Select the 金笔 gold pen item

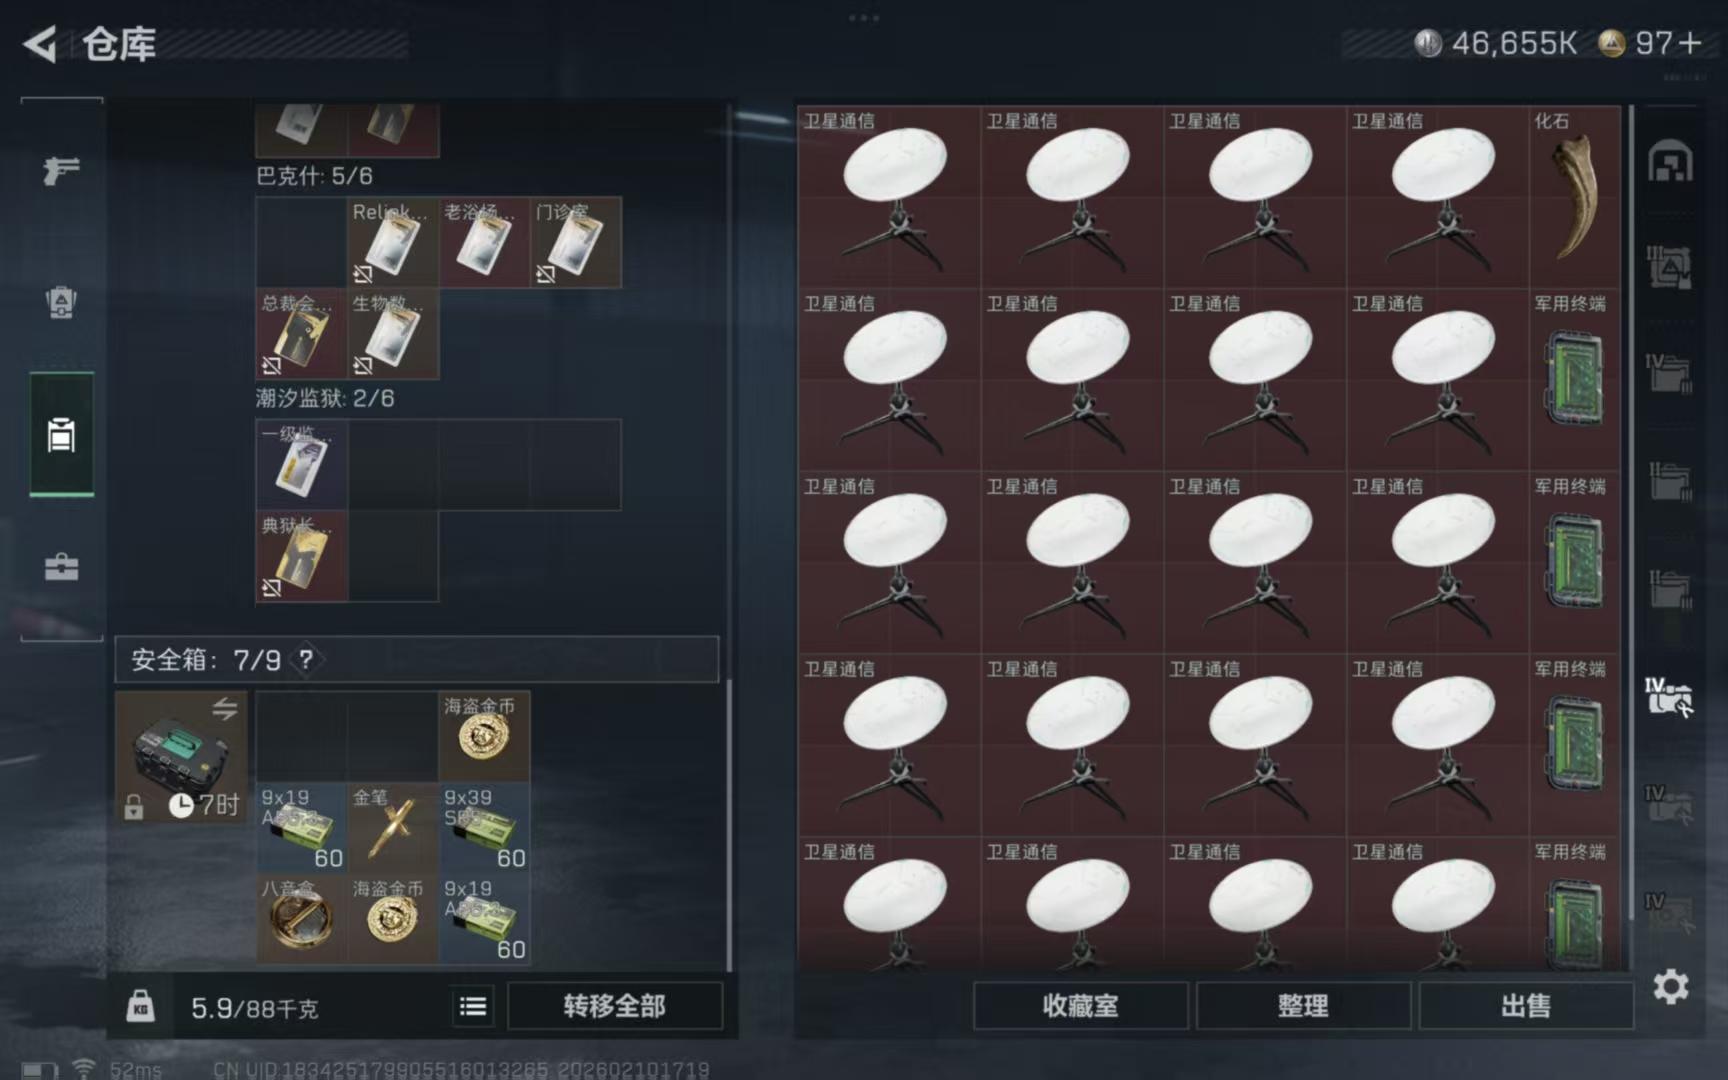393,827
